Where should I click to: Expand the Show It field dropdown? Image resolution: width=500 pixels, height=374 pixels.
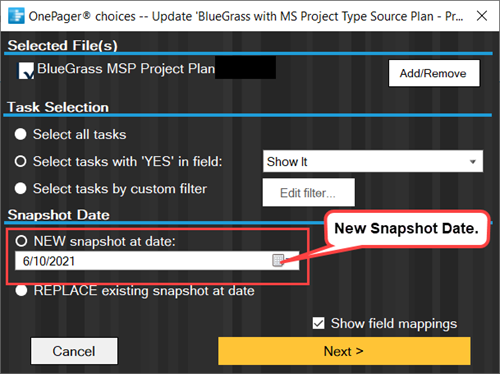click(373, 161)
